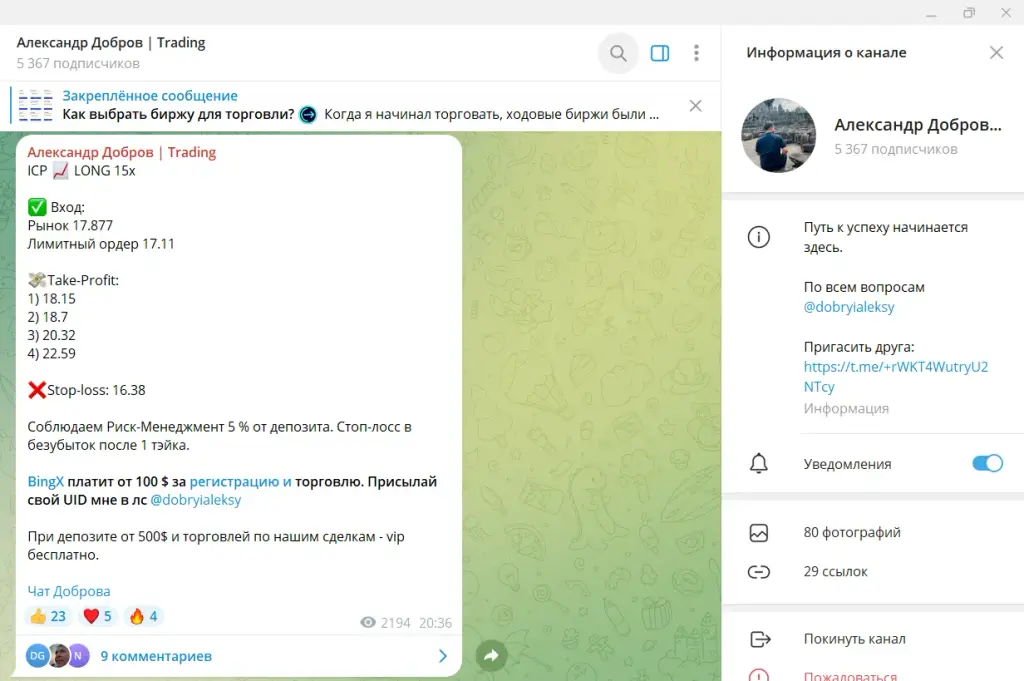Click the info circle icon
Screen dimensions: 1024x681
tap(758, 236)
